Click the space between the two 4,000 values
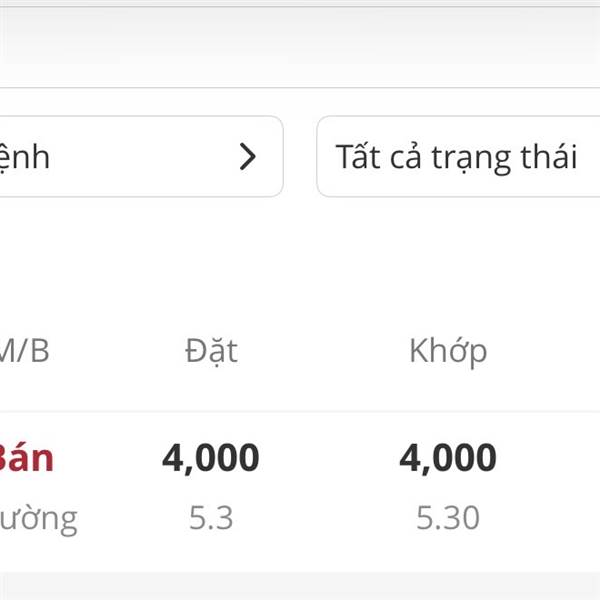 point(328,458)
